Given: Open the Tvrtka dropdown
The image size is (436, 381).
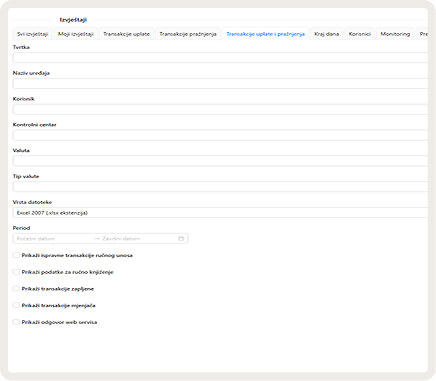Looking at the screenshot, I should coord(220,58).
